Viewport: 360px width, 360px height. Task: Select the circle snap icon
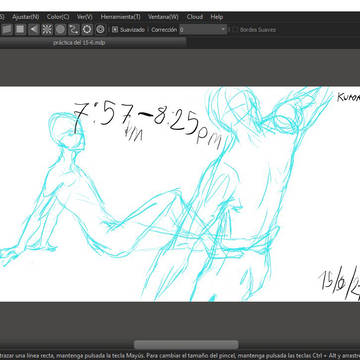coord(60,29)
